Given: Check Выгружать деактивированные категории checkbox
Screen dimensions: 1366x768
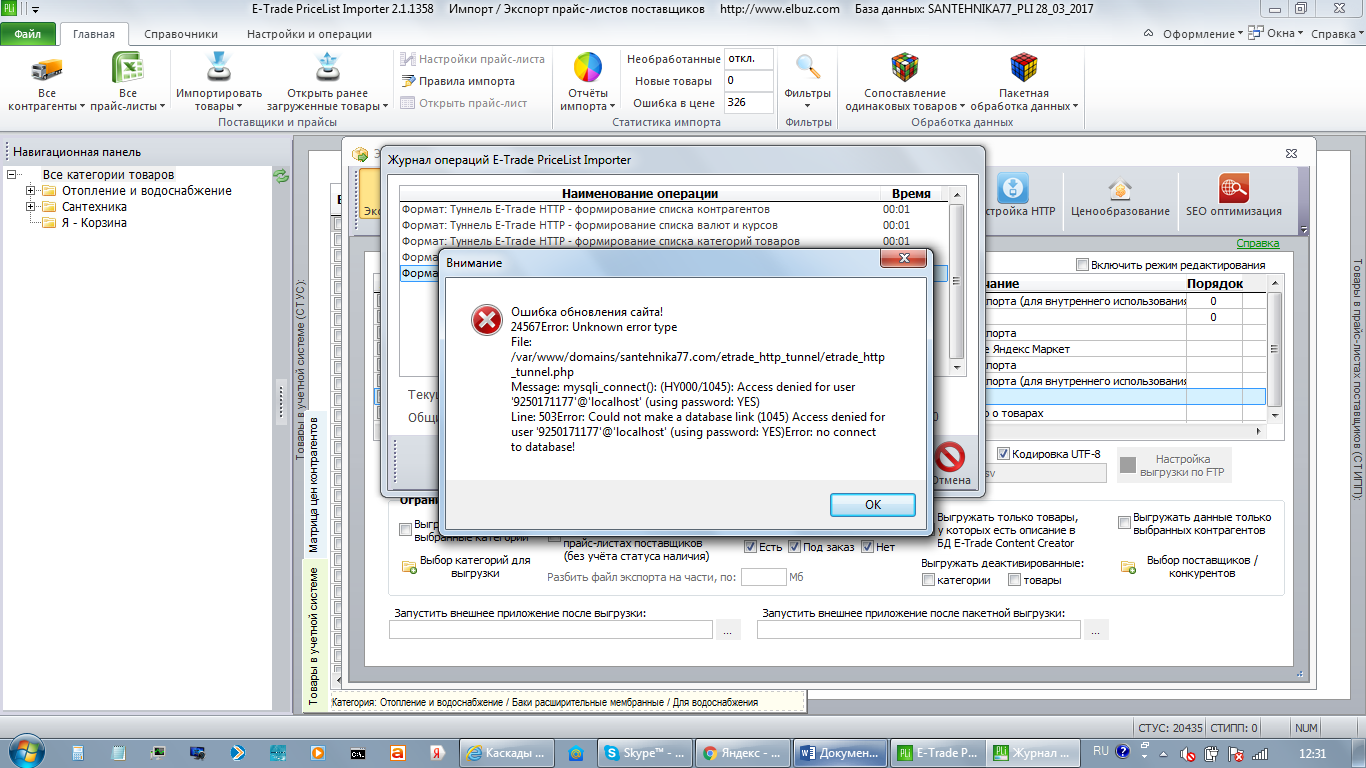Looking at the screenshot, I should click(x=928, y=580).
